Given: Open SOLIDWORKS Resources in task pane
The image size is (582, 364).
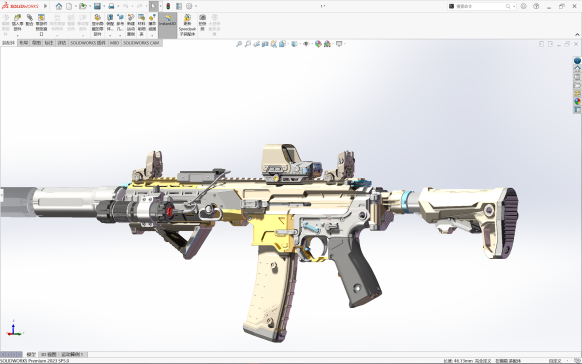Looking at the screenshot, I should pyautogui.click(x=577, y=69).
